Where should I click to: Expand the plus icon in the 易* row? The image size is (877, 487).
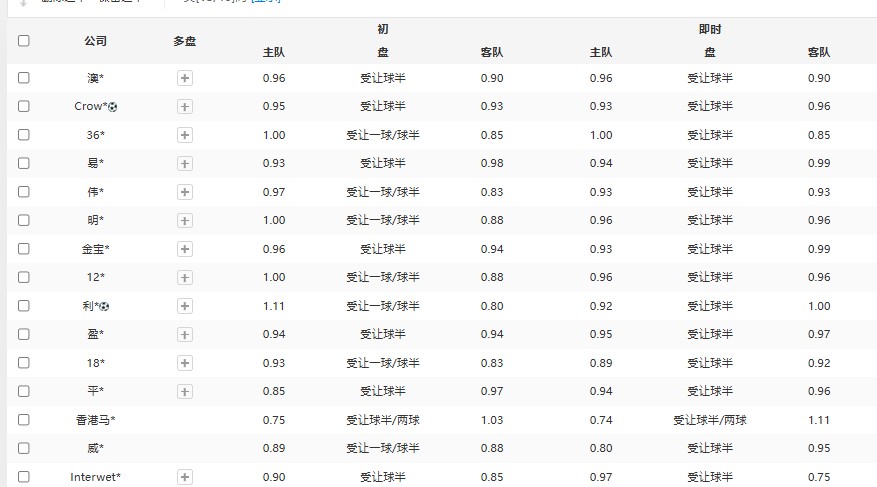185,163
